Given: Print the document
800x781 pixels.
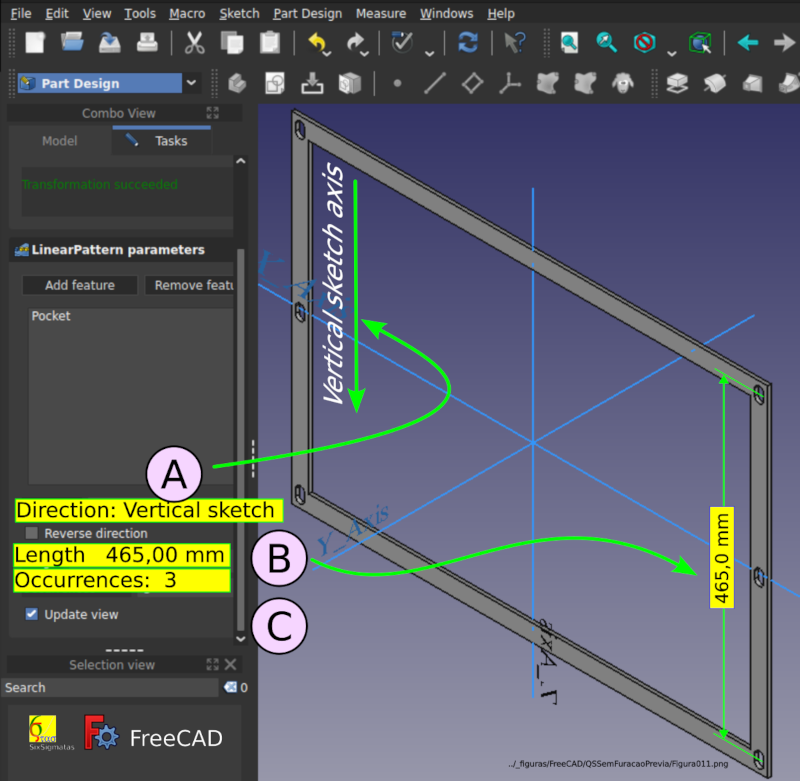Looking at the screenshot, I should click(x=147, y=42).
